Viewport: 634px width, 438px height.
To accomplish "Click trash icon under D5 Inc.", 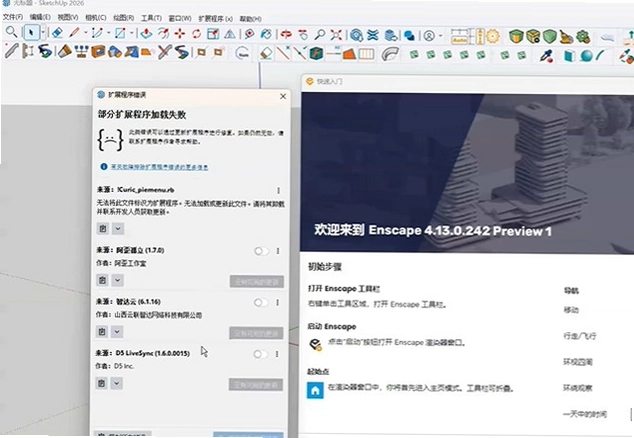I will [101, 383].
